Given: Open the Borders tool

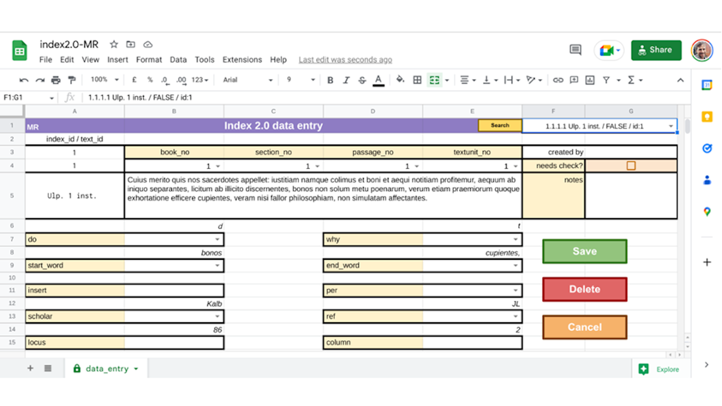Looking at the screenshot, I should (x=417, y=80).
